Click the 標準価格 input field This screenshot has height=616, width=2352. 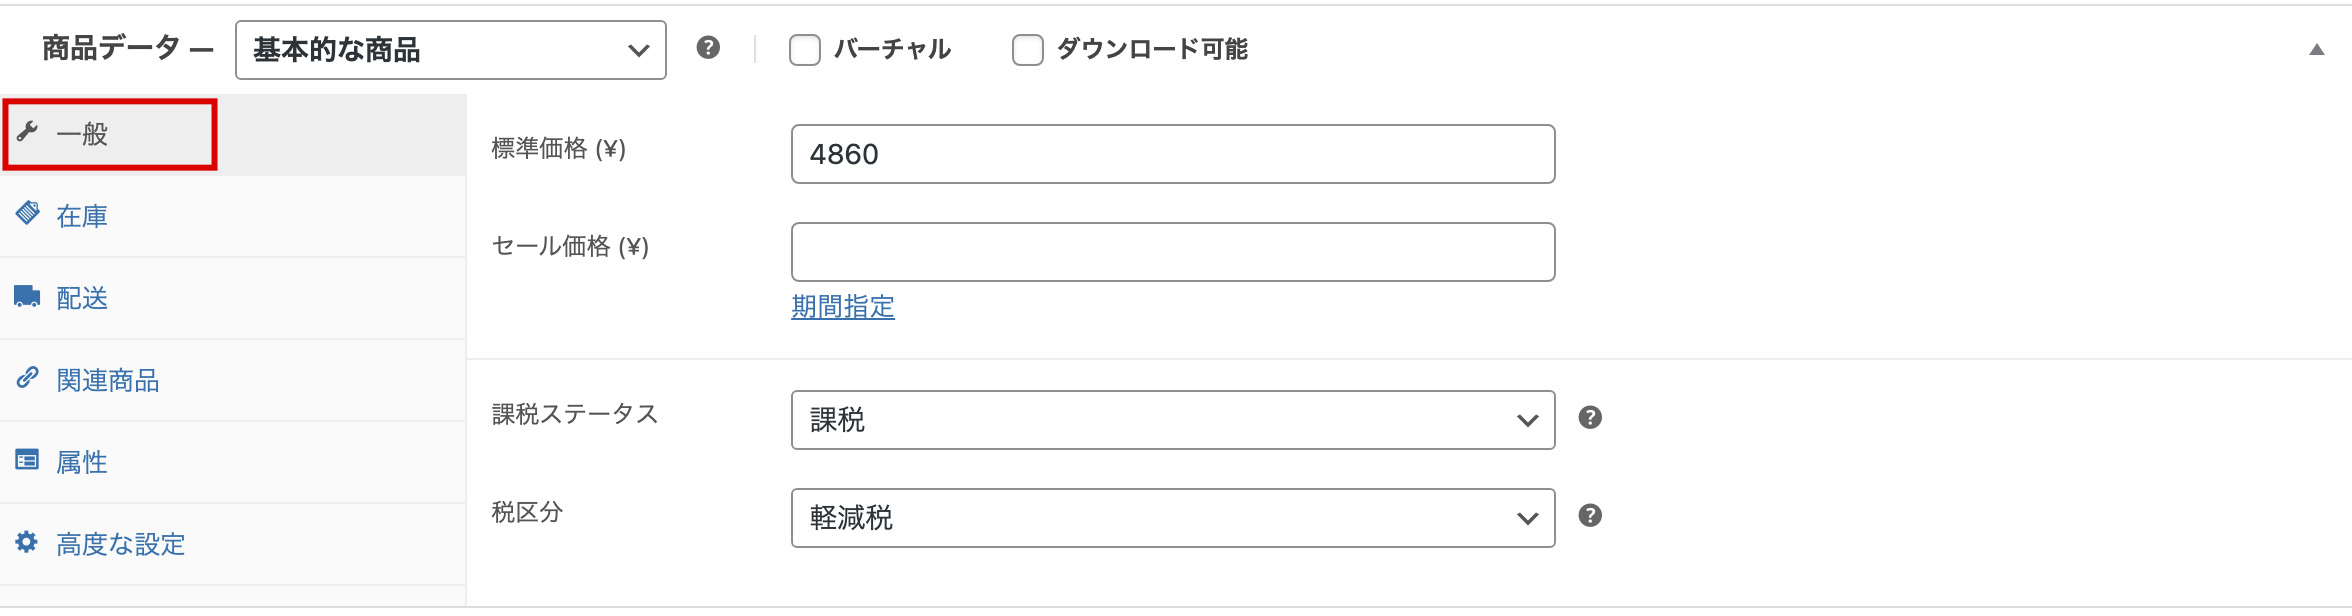coord(1172,154)
